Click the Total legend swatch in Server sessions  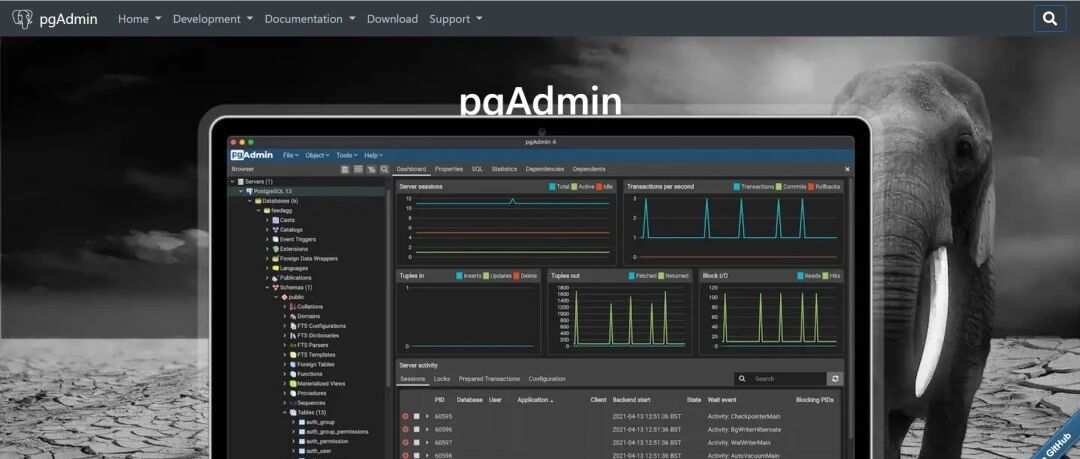[x=552, y=187]
